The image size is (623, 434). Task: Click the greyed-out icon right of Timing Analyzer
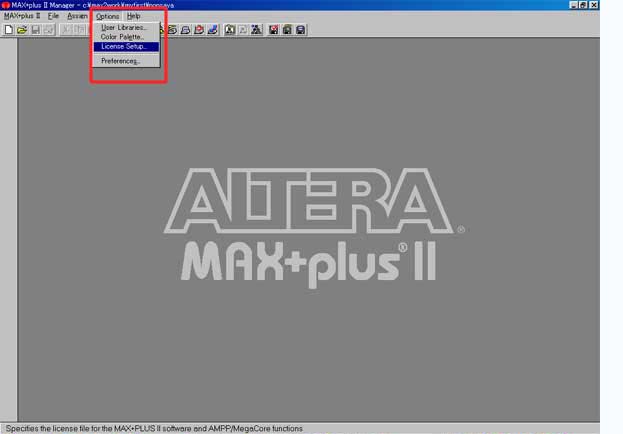tap(243, 30)
